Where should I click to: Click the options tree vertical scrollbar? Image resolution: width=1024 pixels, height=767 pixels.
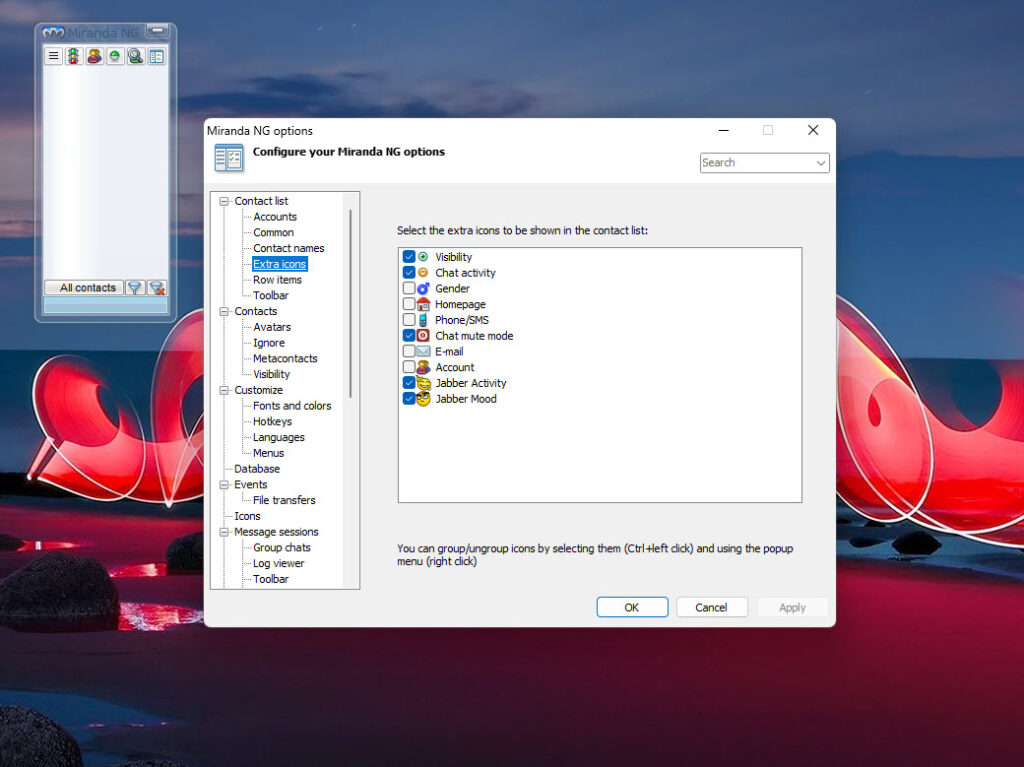pyautogui.click(x=350, y=303)
